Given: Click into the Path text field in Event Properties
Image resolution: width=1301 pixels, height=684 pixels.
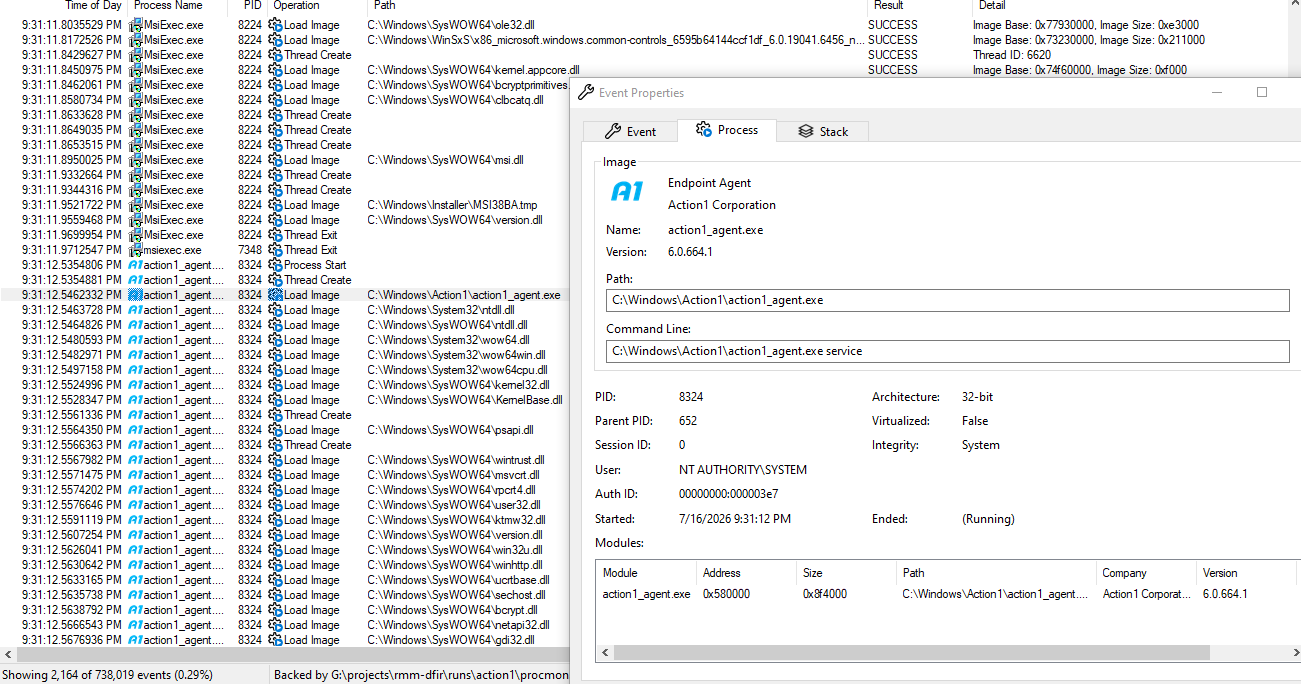Looking at the screenshot, I should [x=947, y=300].
